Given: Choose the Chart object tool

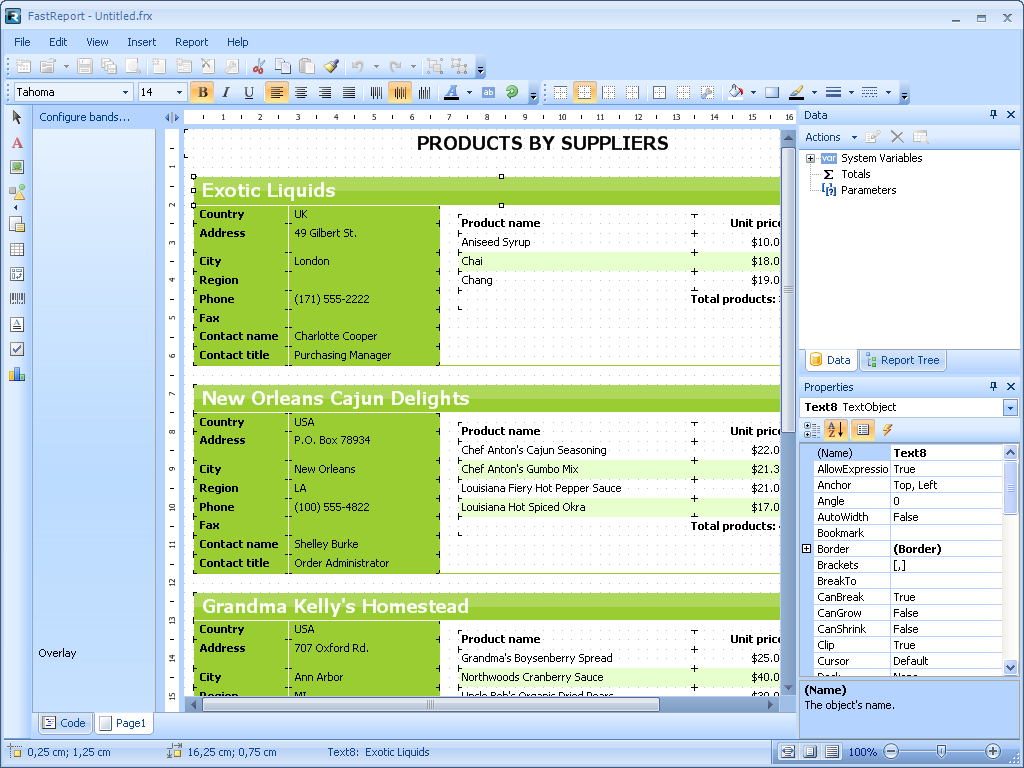Looking at the screenshot, I should coord(17,374).
